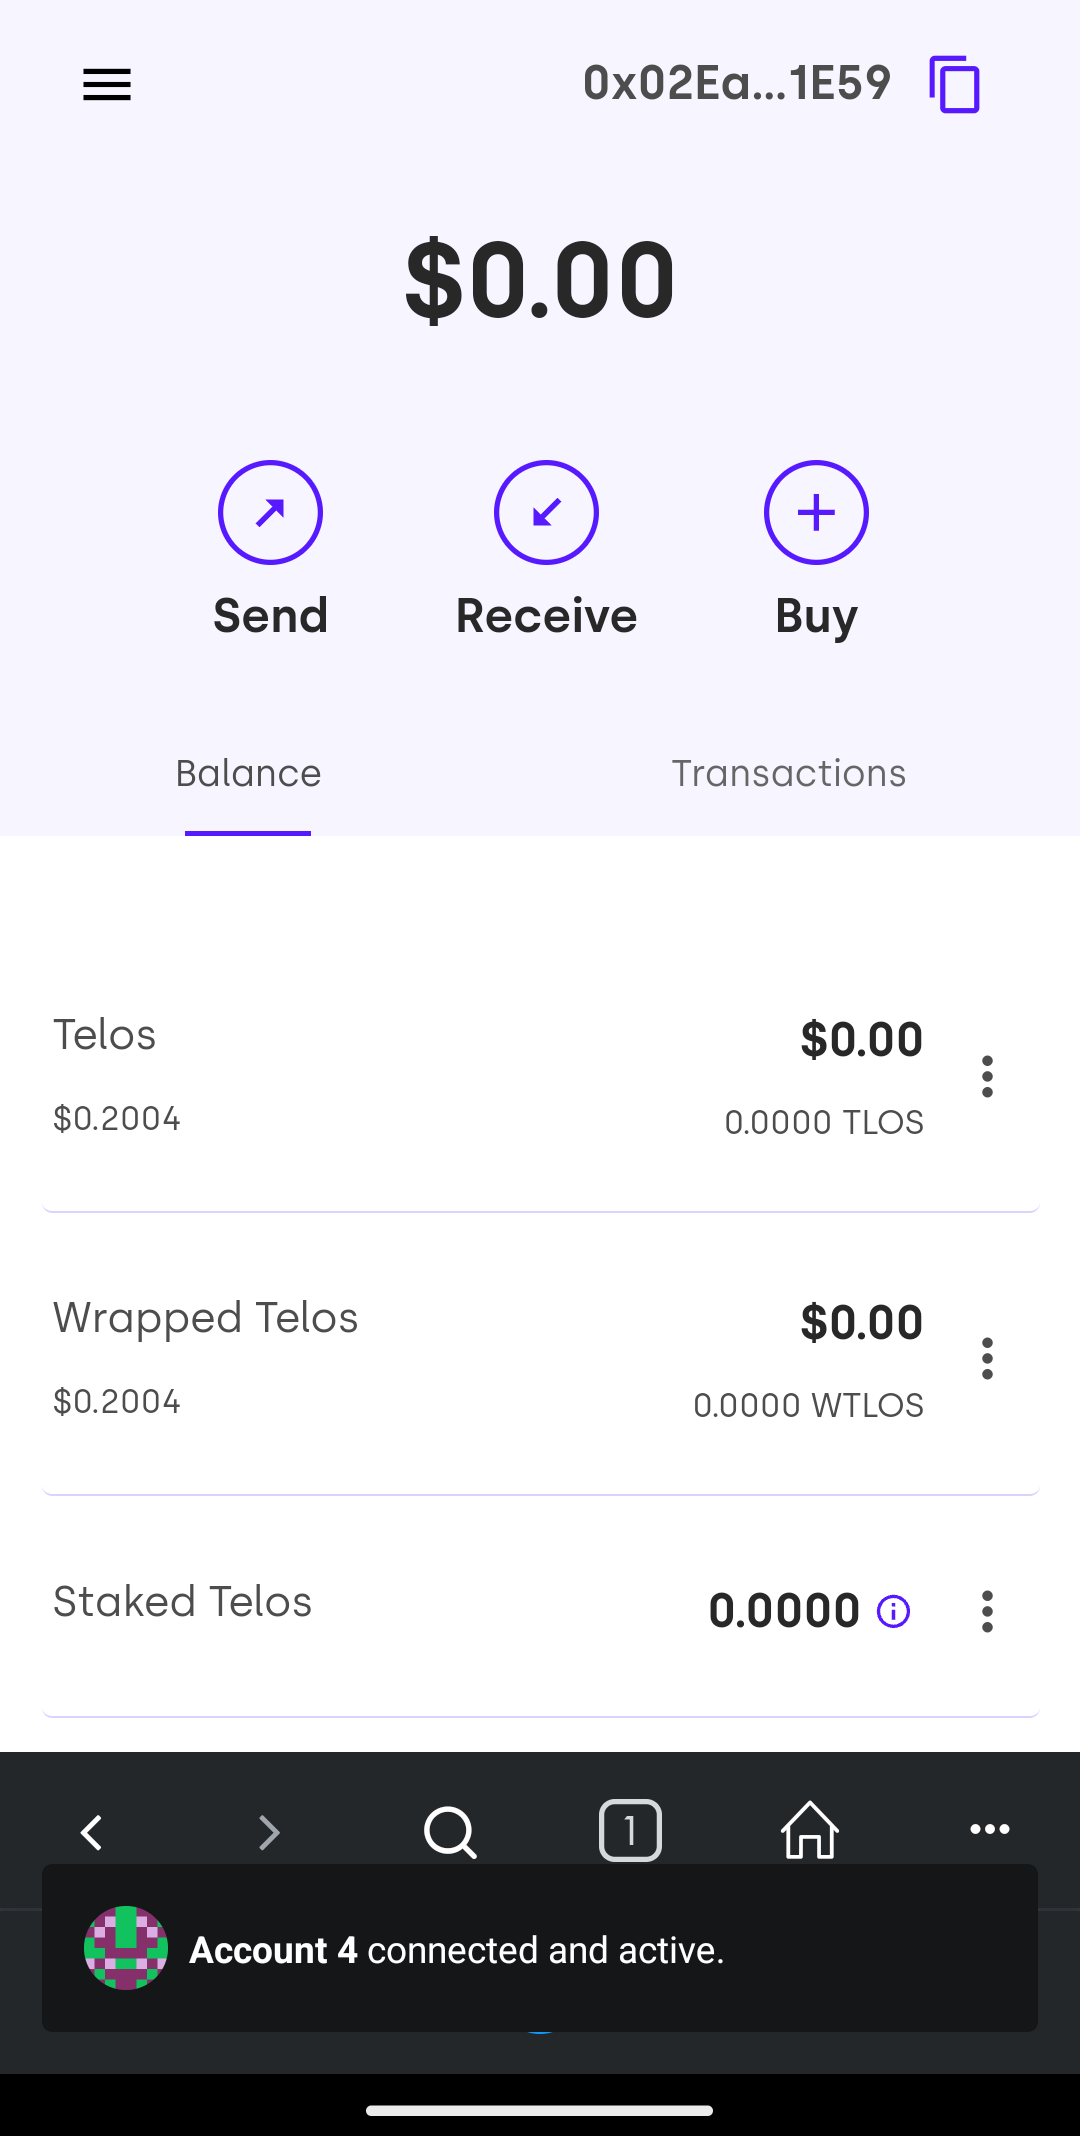Open browser more options menu
Image resolution: width=1080 pixels, height=2136 pixels.
click(x=989, y=1830)
